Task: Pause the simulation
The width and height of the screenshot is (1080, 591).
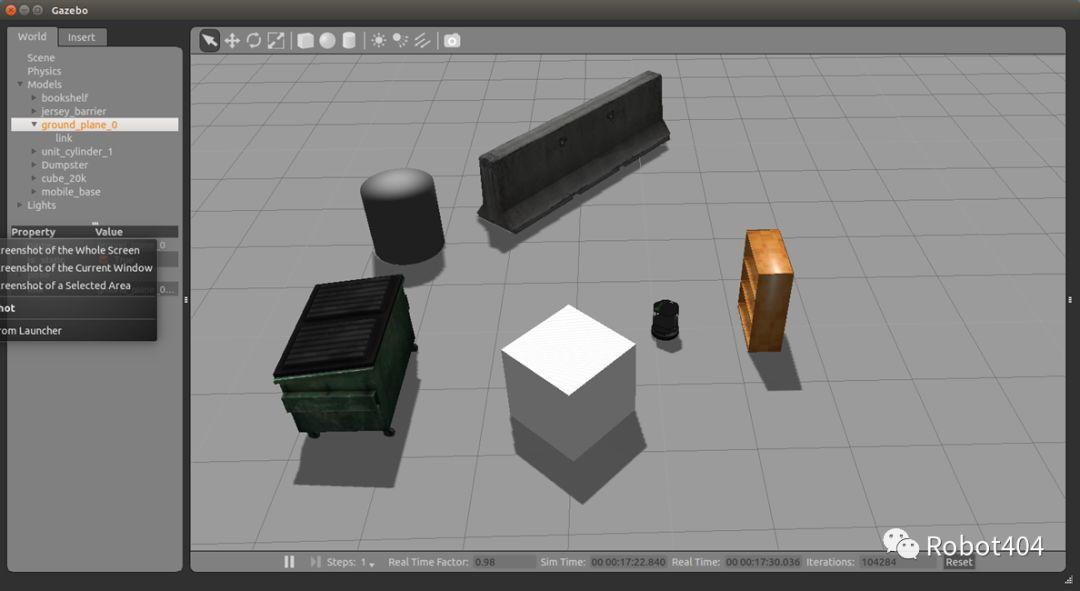Action: tap(289, 562)
